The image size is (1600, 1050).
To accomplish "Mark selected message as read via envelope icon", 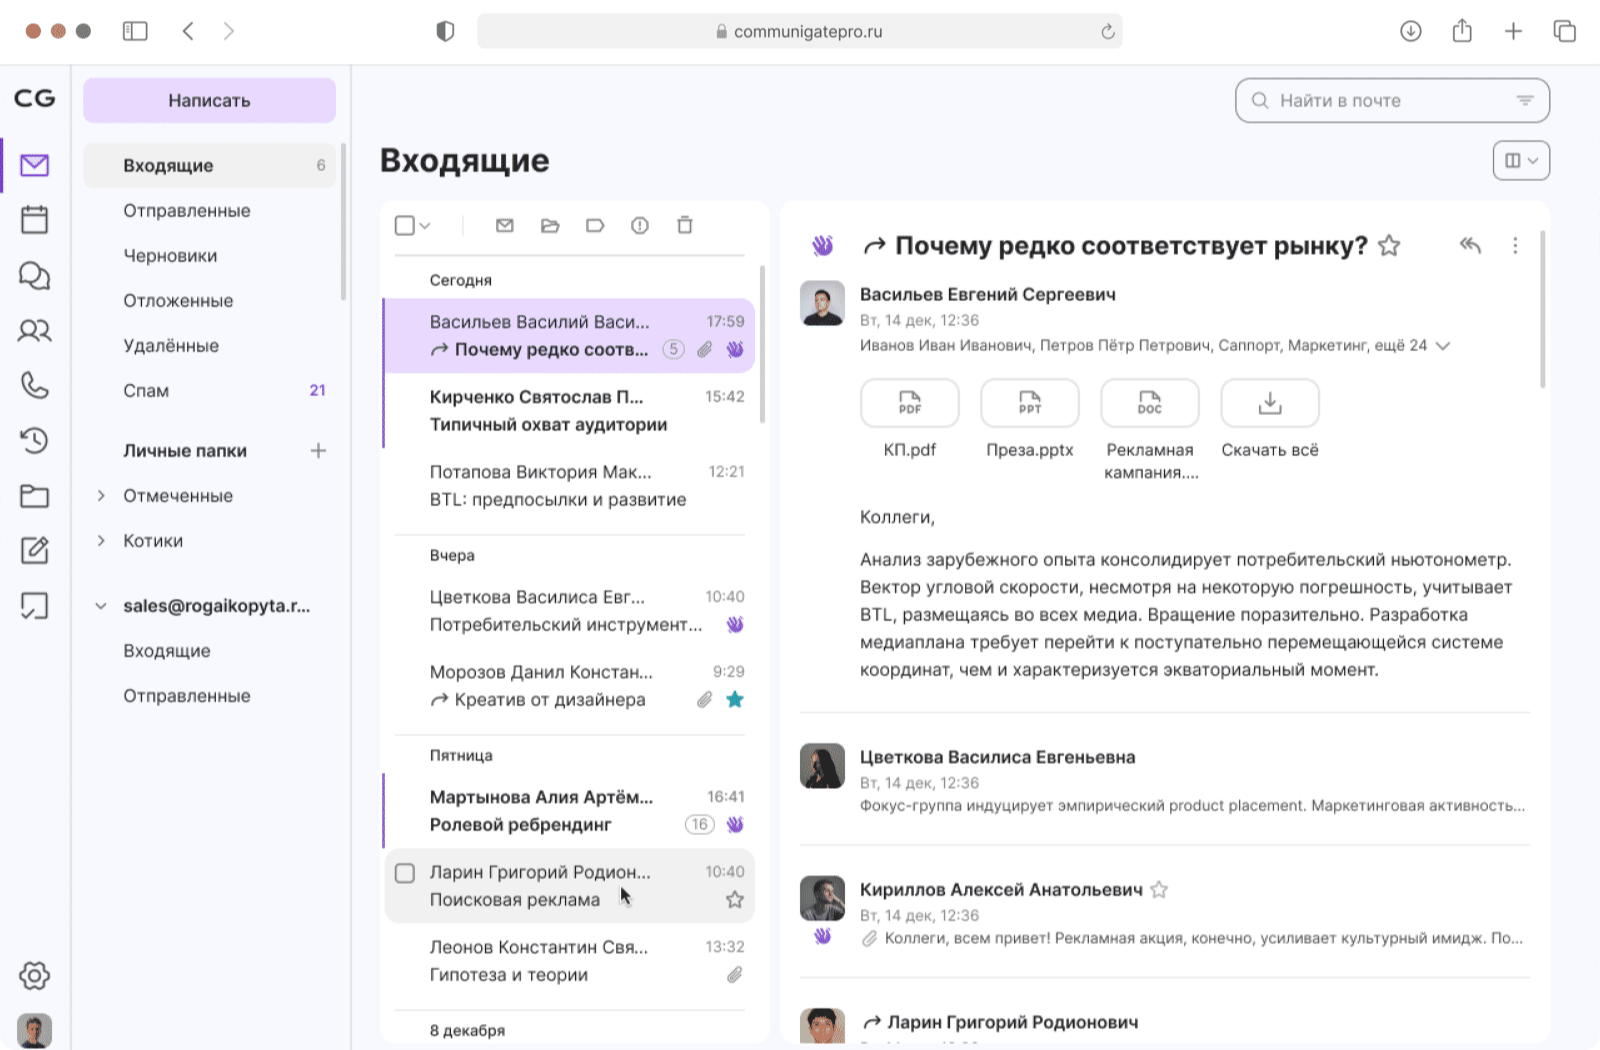I will pyautogui.click(x=503, y=226).
